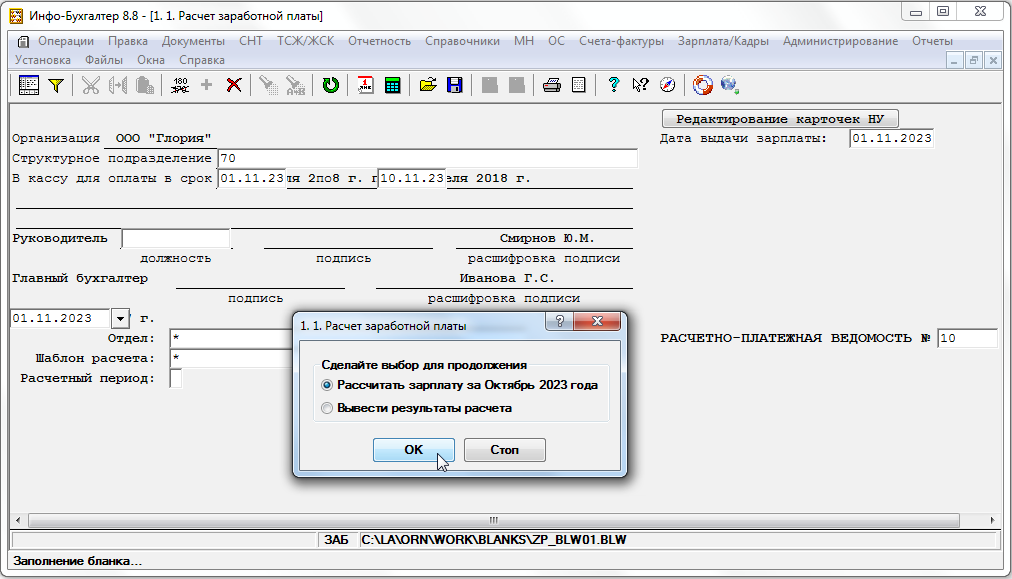Select 'Рассчитать зарплату за Октябрь 2023 года' option
1012x579 pixels.
[327, 385]
